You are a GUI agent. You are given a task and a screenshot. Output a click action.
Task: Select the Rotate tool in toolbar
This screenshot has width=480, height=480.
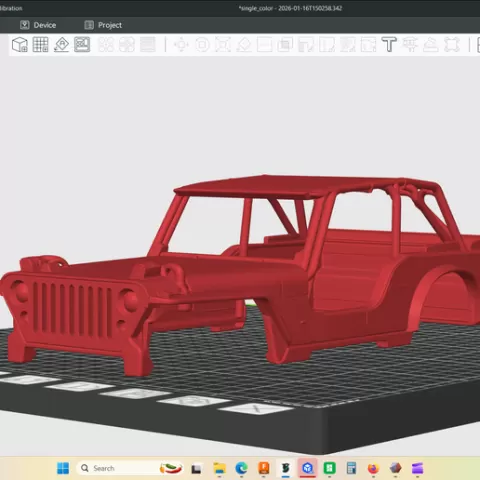[x=202, y=44]
